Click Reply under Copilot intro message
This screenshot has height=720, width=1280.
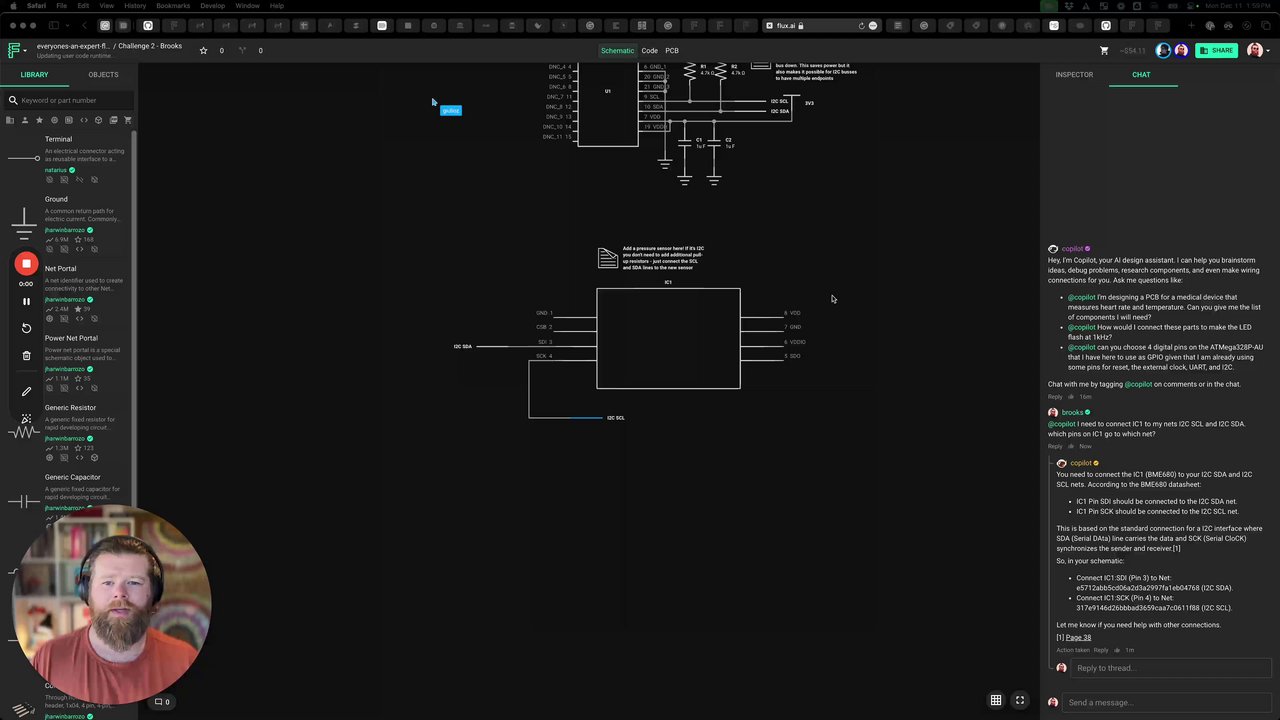click(1055, 397)
